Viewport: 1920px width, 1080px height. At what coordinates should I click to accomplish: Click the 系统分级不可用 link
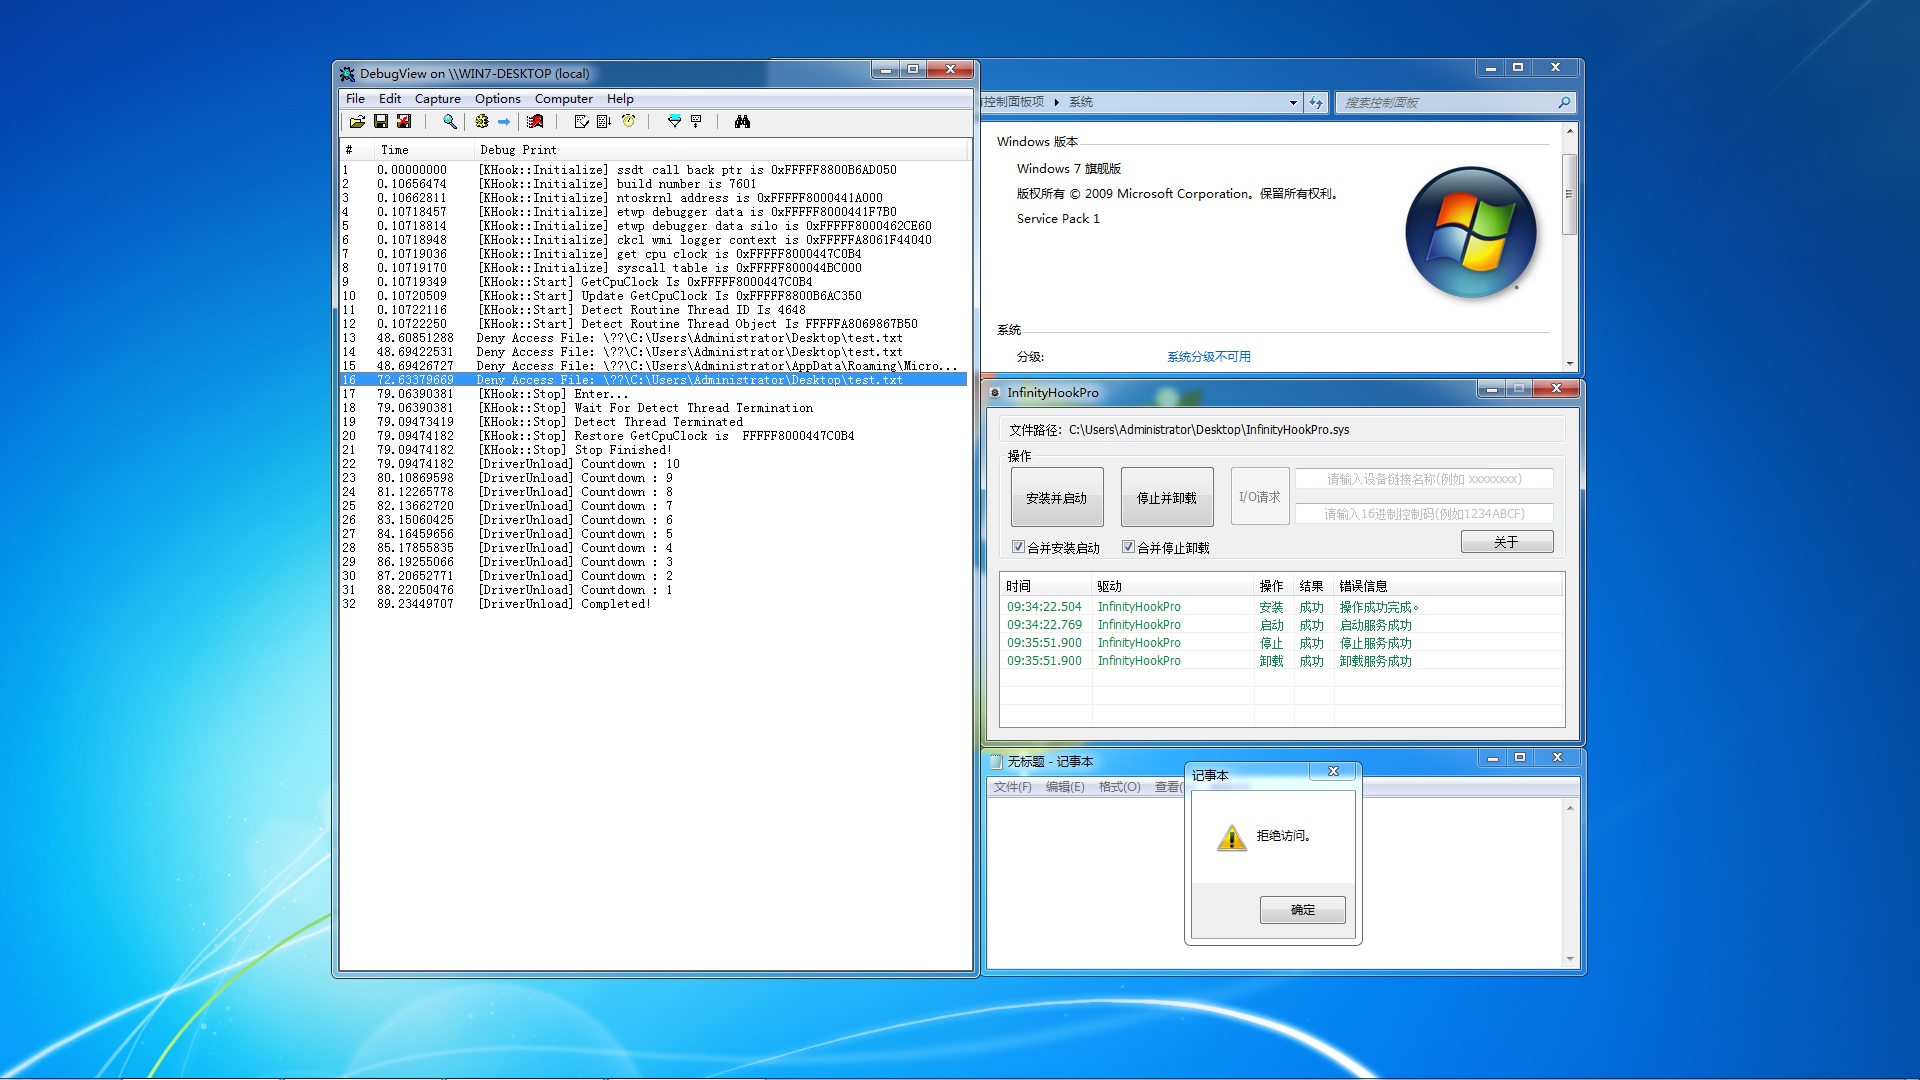[x=1208, y=357]
